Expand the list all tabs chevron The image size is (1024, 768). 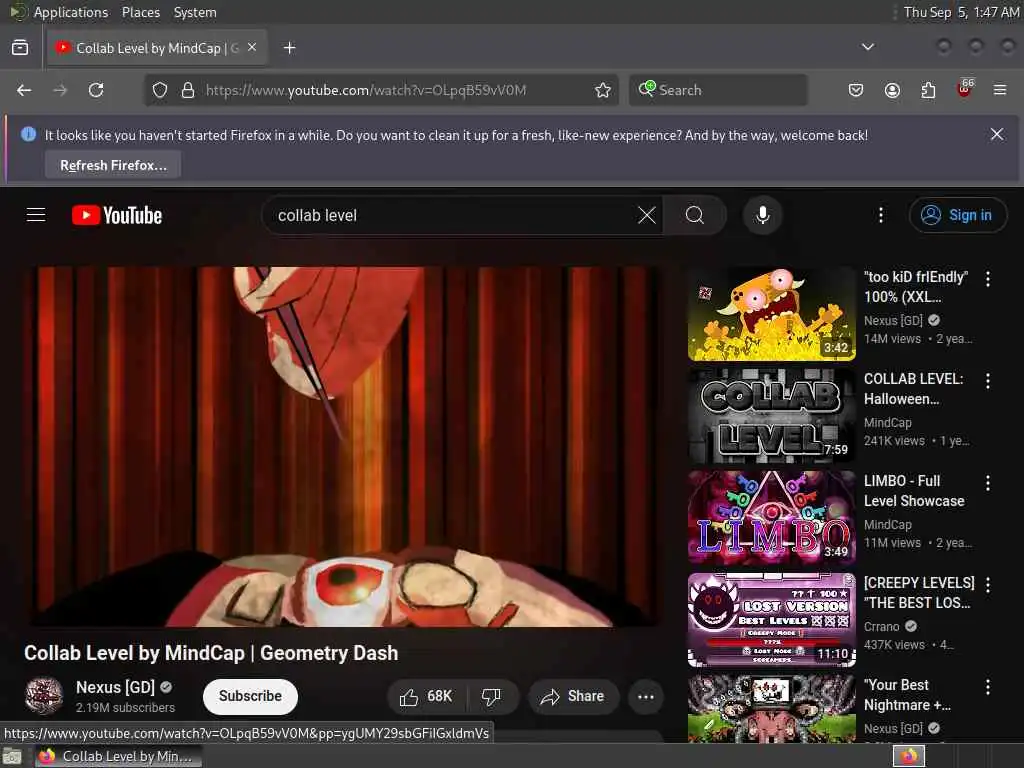click(867, 47)
